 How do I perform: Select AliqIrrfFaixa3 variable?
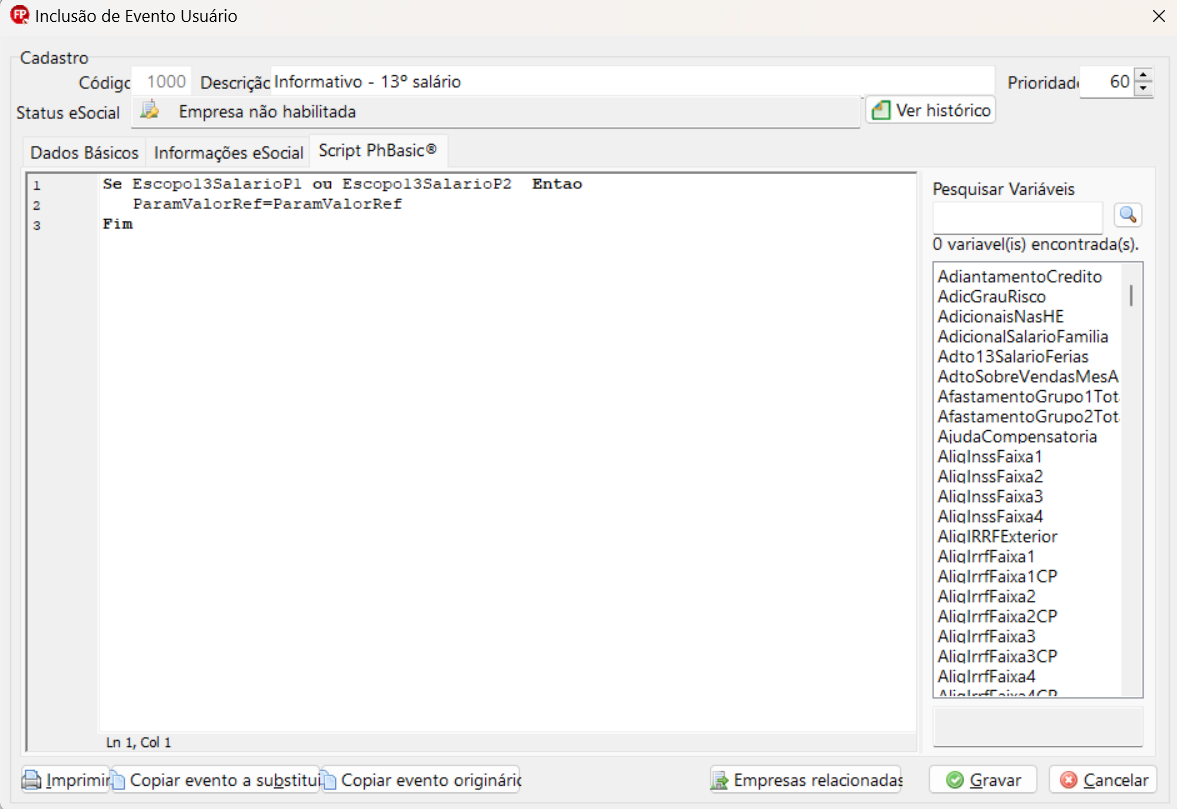[986, 636]
